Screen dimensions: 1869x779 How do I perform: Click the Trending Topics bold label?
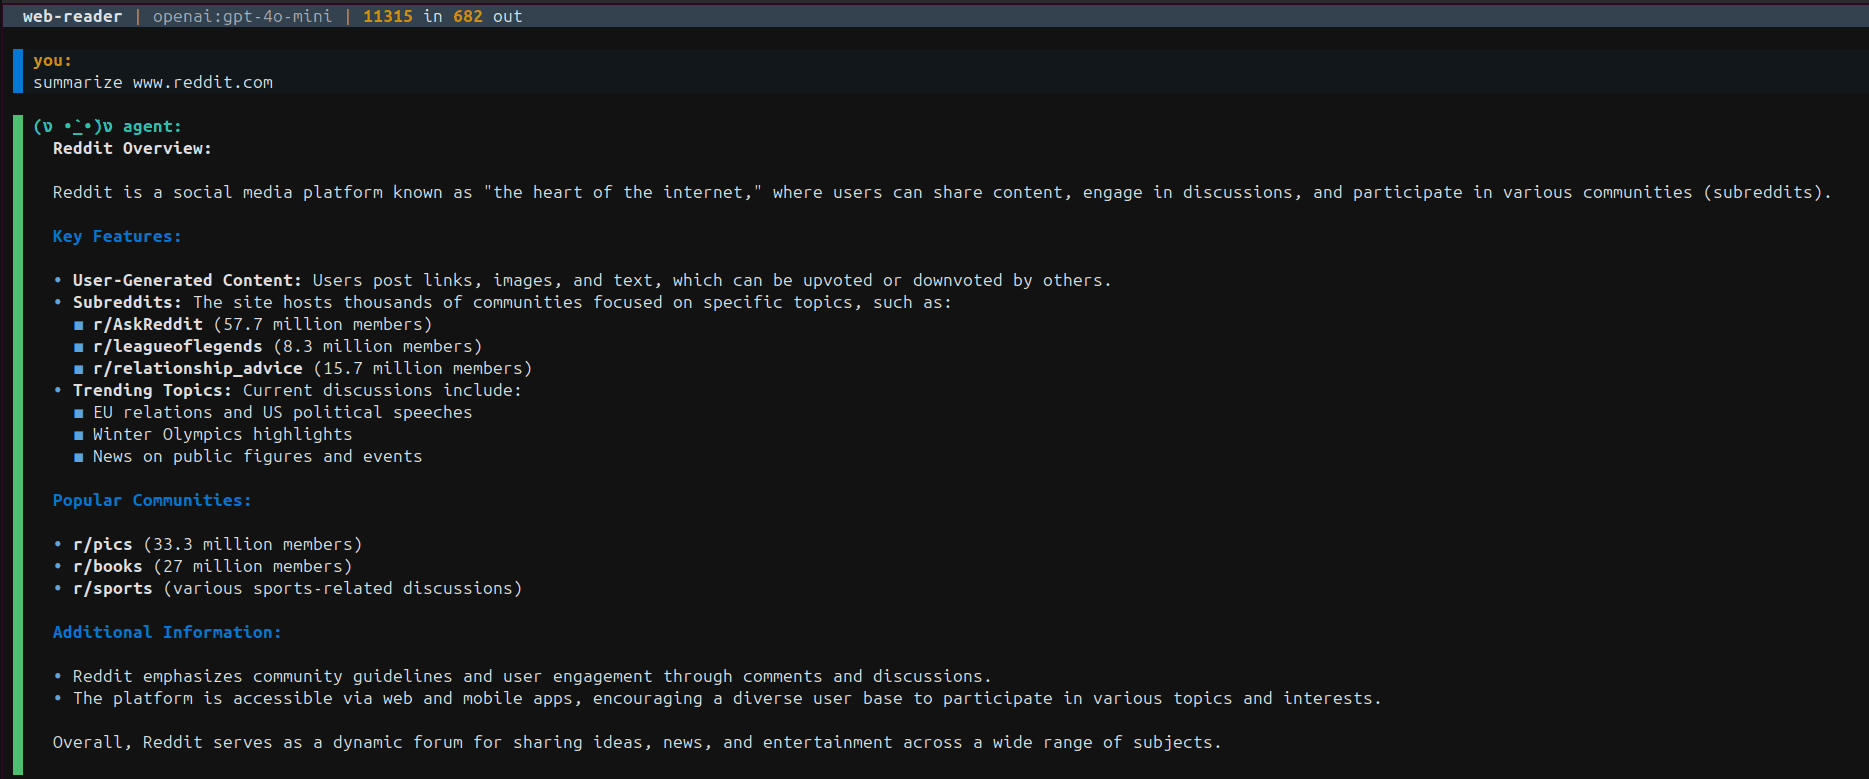152,391
